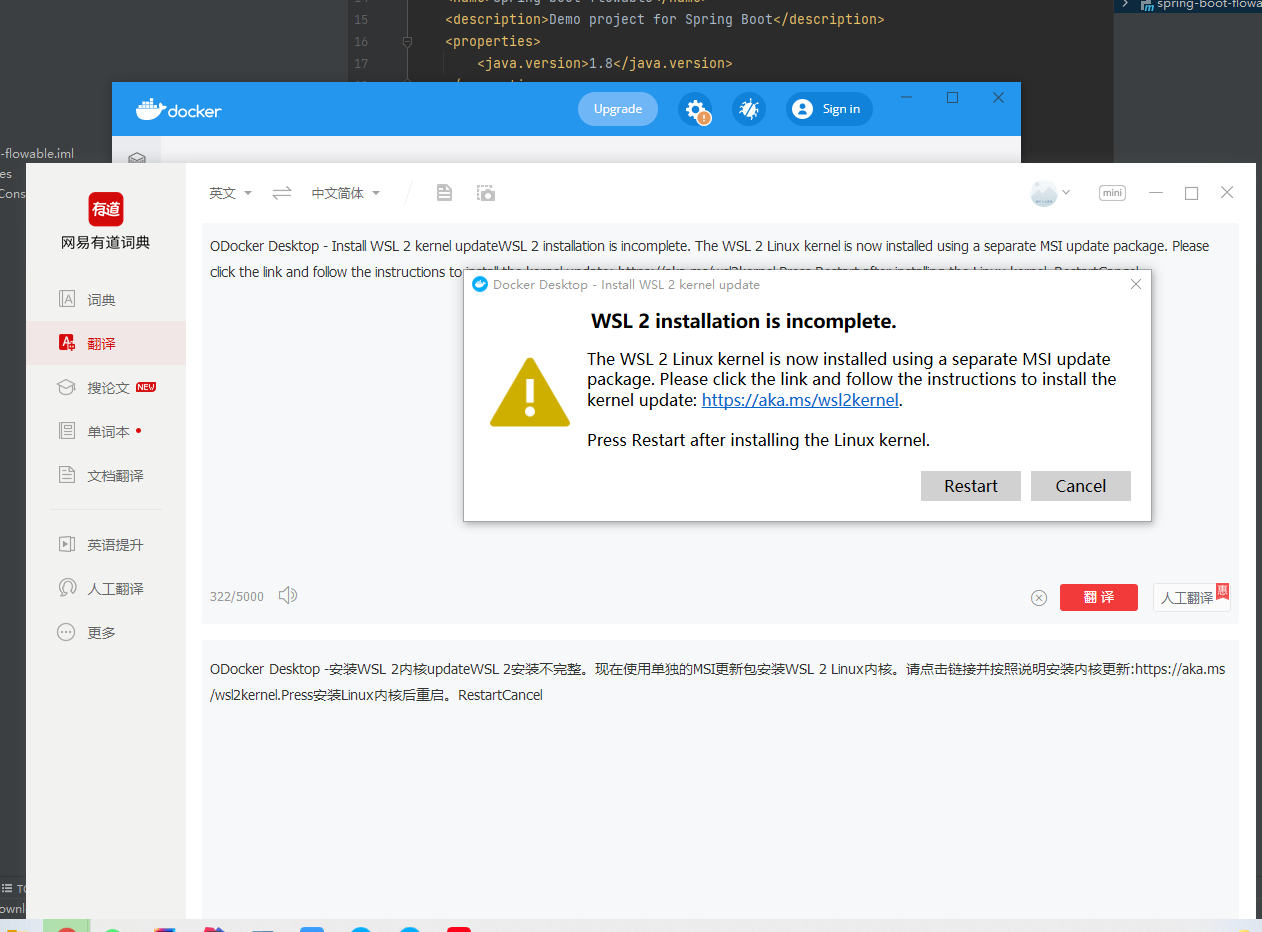Image resolution: width=1262 pixels, height=932 pixels.
Task: Expand the spring-boot-flowable tree node
Action: [x=1126, y=4]
